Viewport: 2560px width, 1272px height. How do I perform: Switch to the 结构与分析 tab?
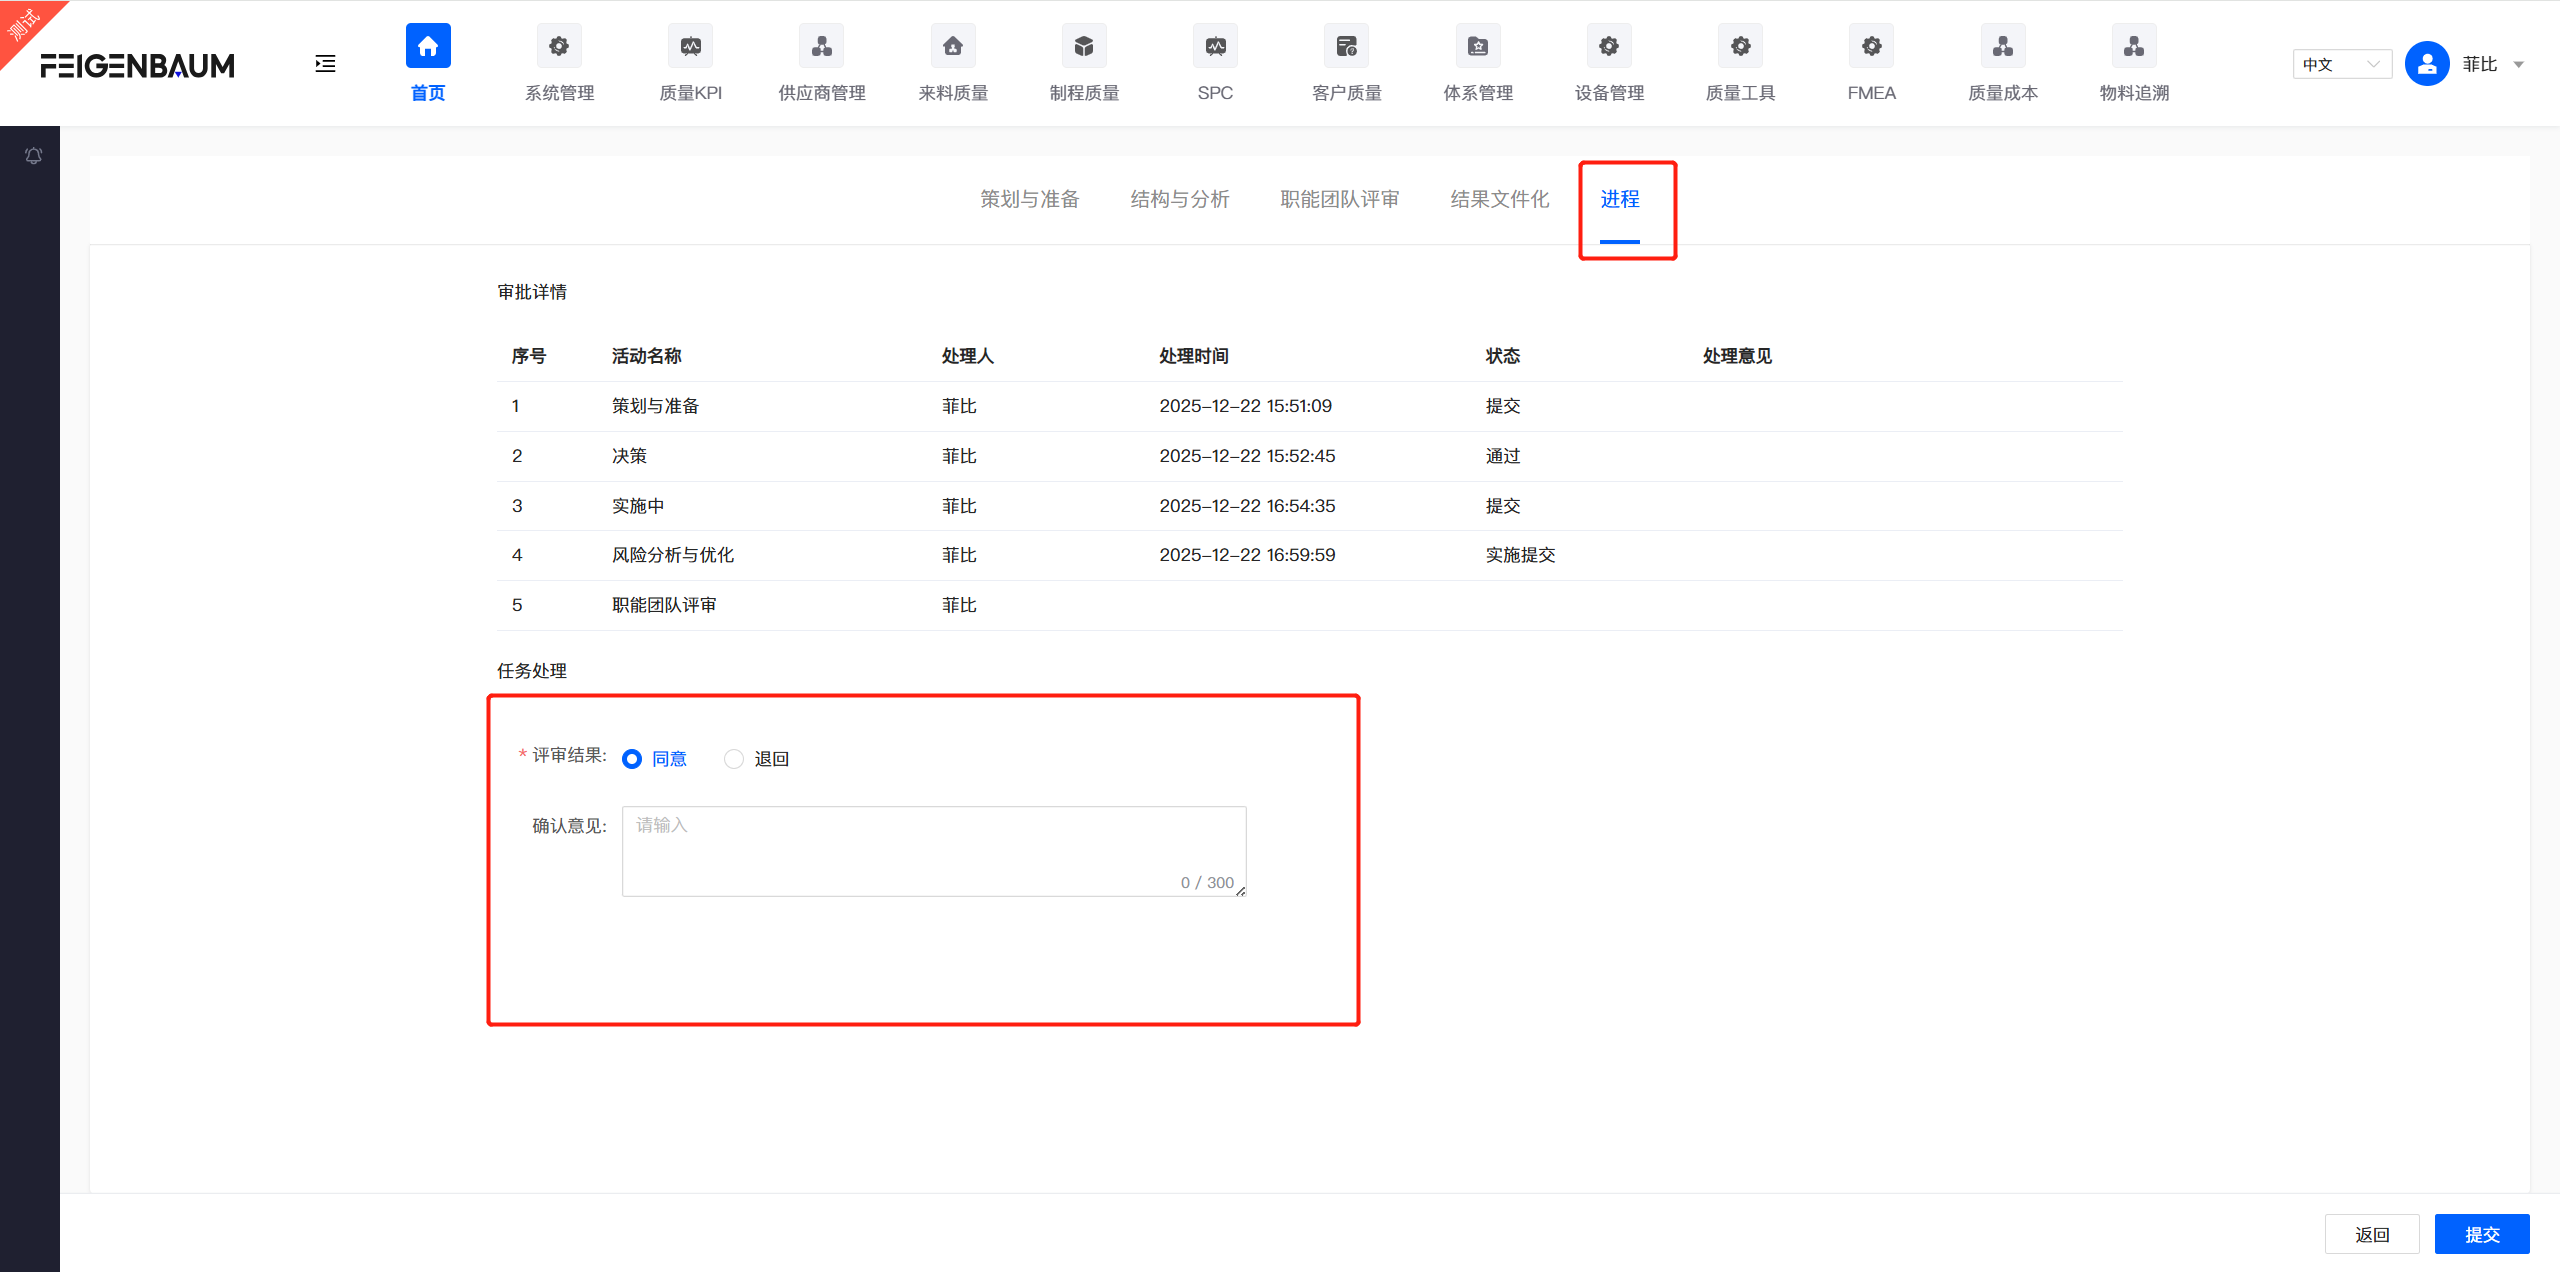tap(1179, 199)
